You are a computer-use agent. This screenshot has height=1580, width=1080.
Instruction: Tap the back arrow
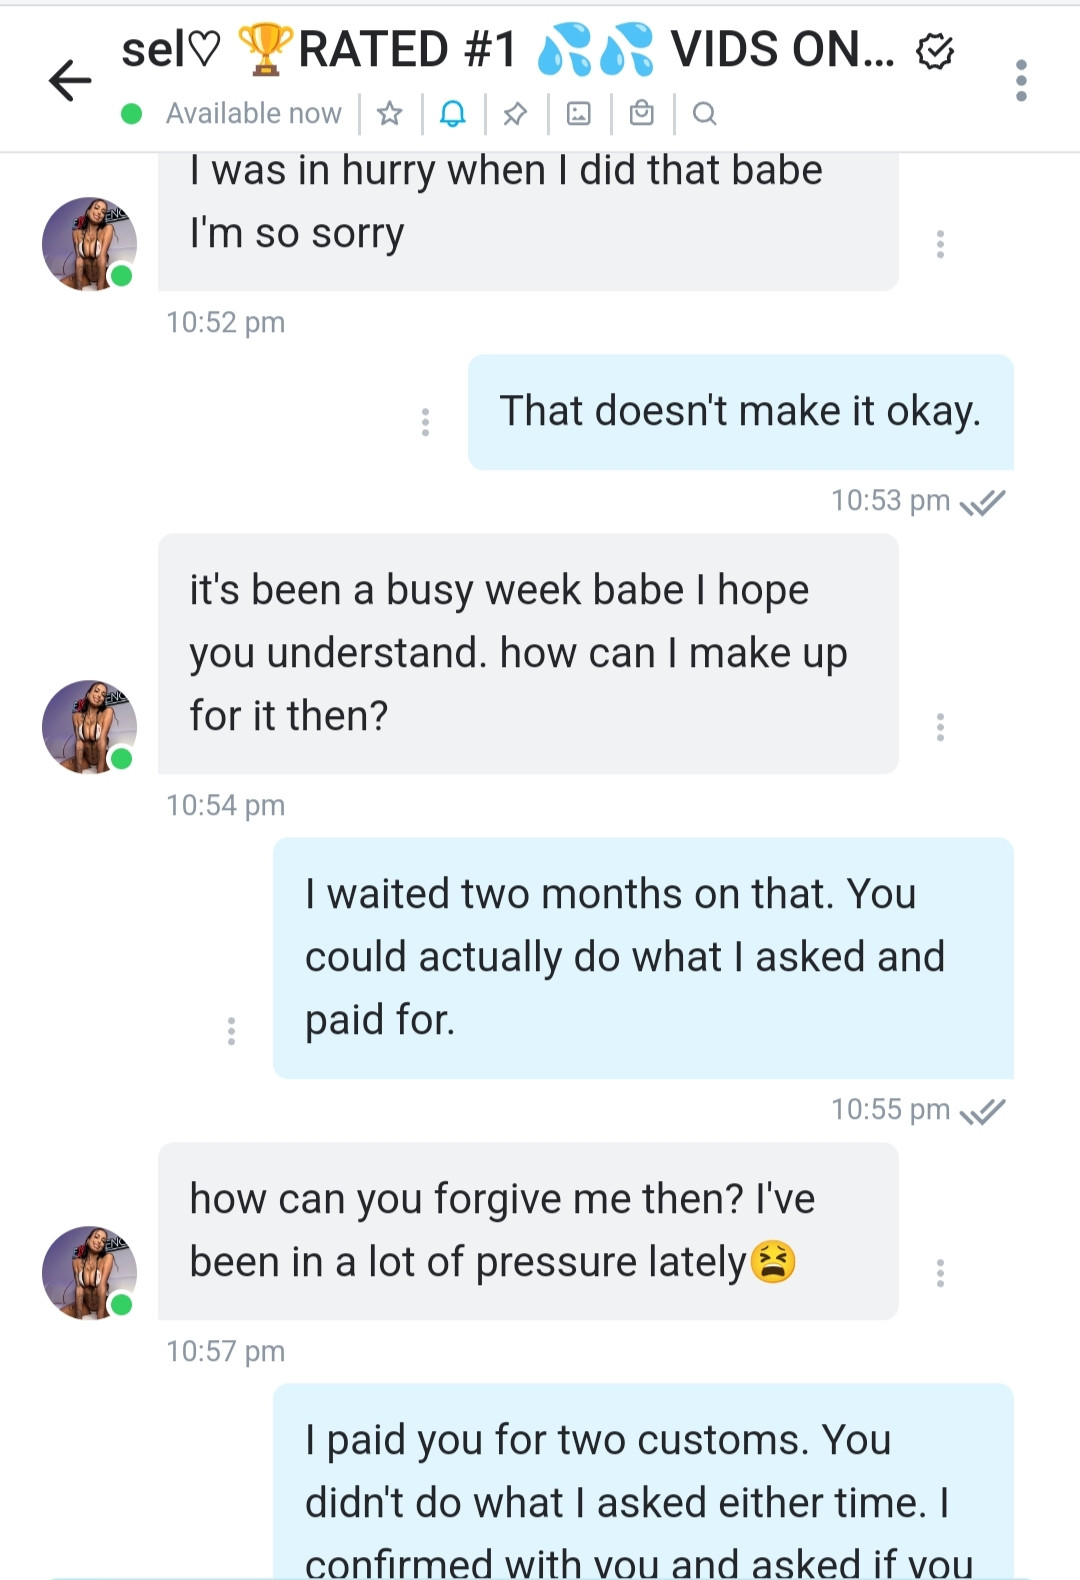(x=70, y=80)
